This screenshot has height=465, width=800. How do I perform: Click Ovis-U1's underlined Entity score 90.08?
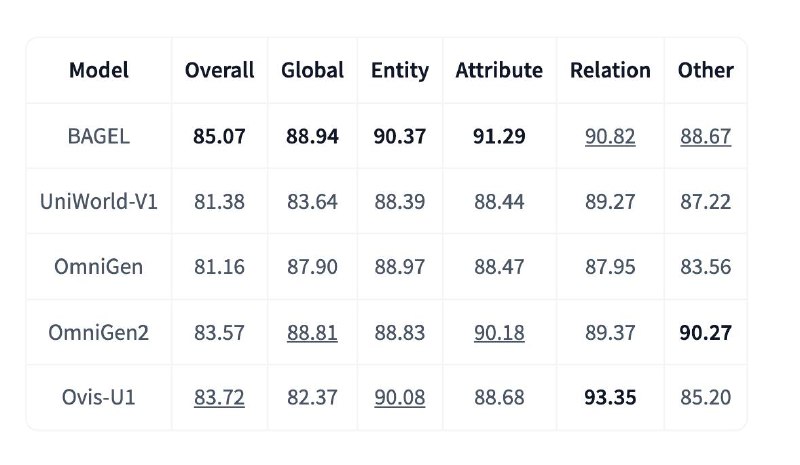pyautogui.click(x=400, y=398)
